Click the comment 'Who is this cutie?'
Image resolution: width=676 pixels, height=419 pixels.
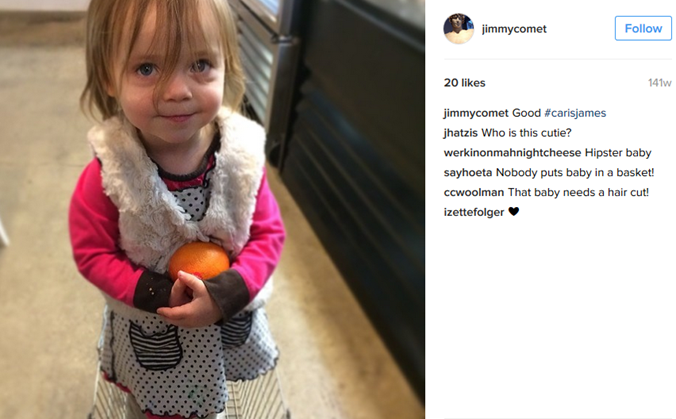coord(526,133)
